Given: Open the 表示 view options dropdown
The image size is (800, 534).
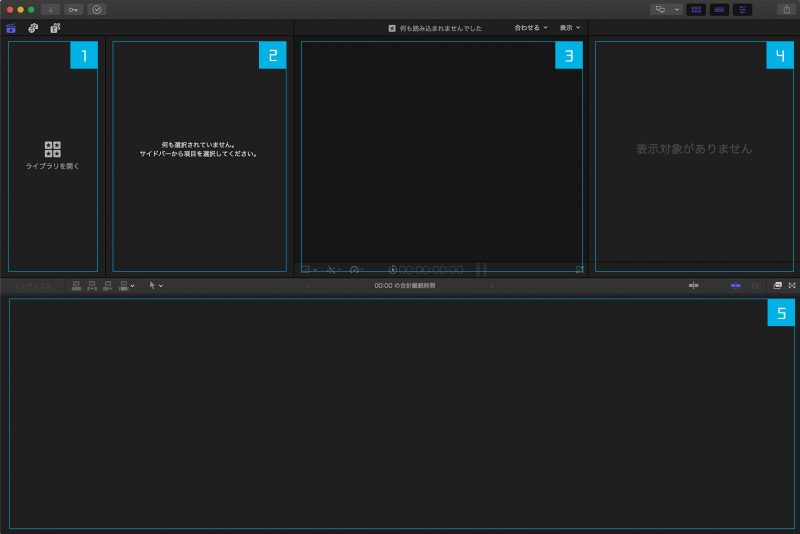Looking at the screenshot, I should point(570,28).
